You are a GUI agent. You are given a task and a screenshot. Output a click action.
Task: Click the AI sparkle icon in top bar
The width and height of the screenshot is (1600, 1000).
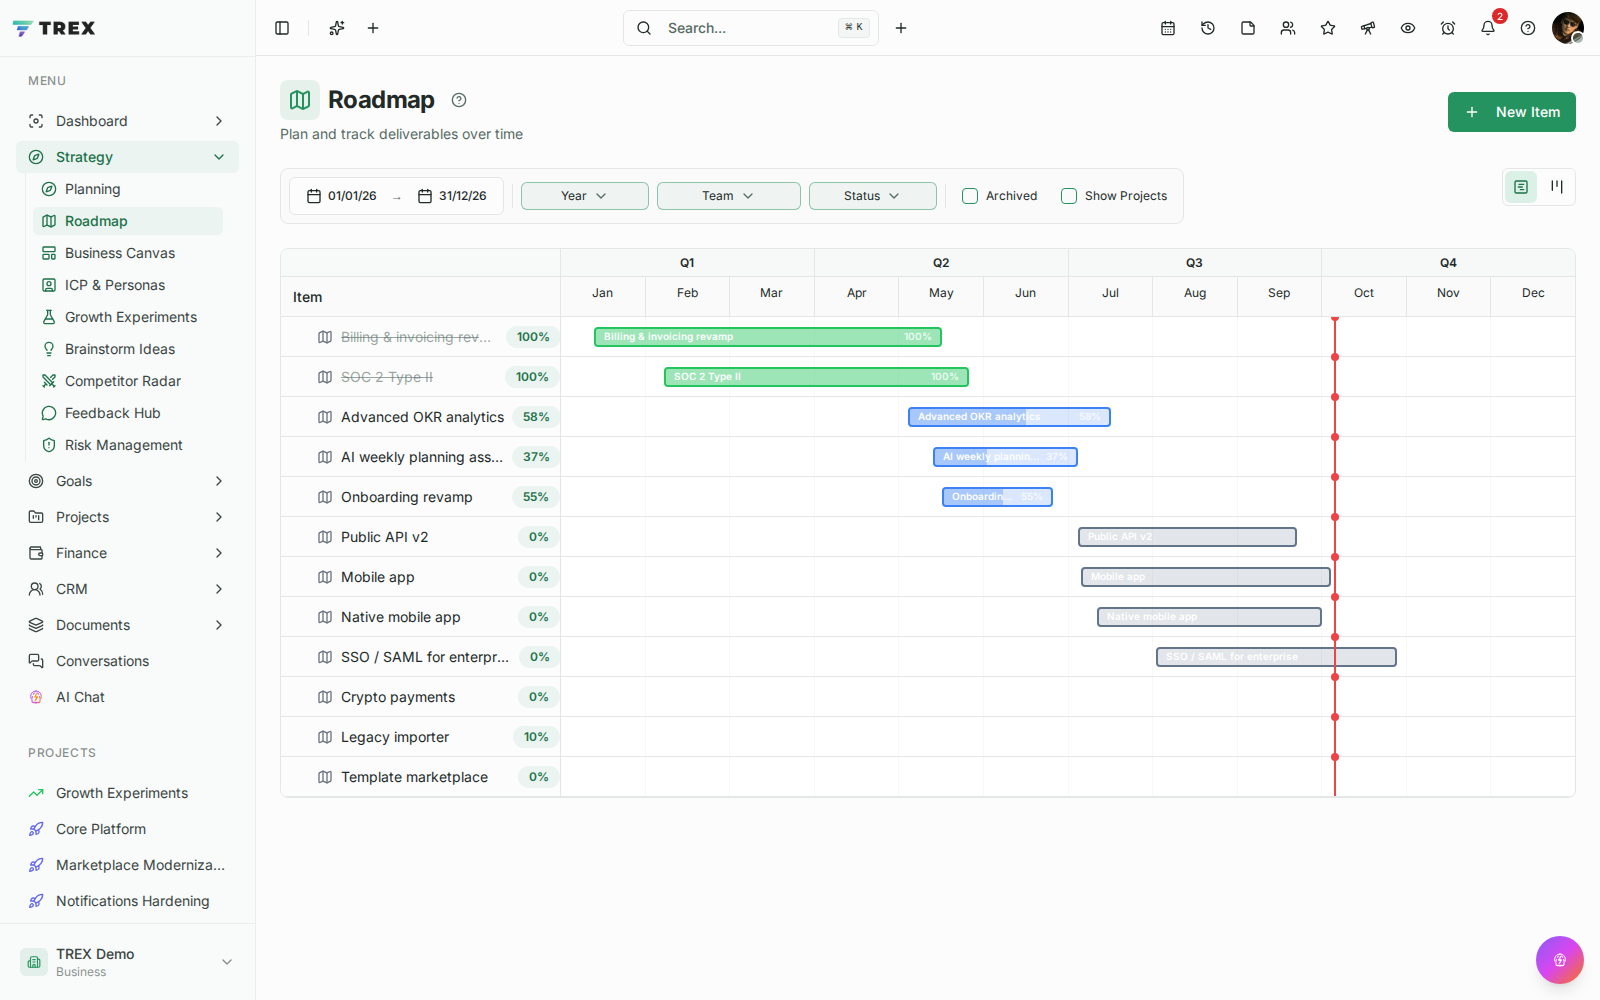coord(337,28)
